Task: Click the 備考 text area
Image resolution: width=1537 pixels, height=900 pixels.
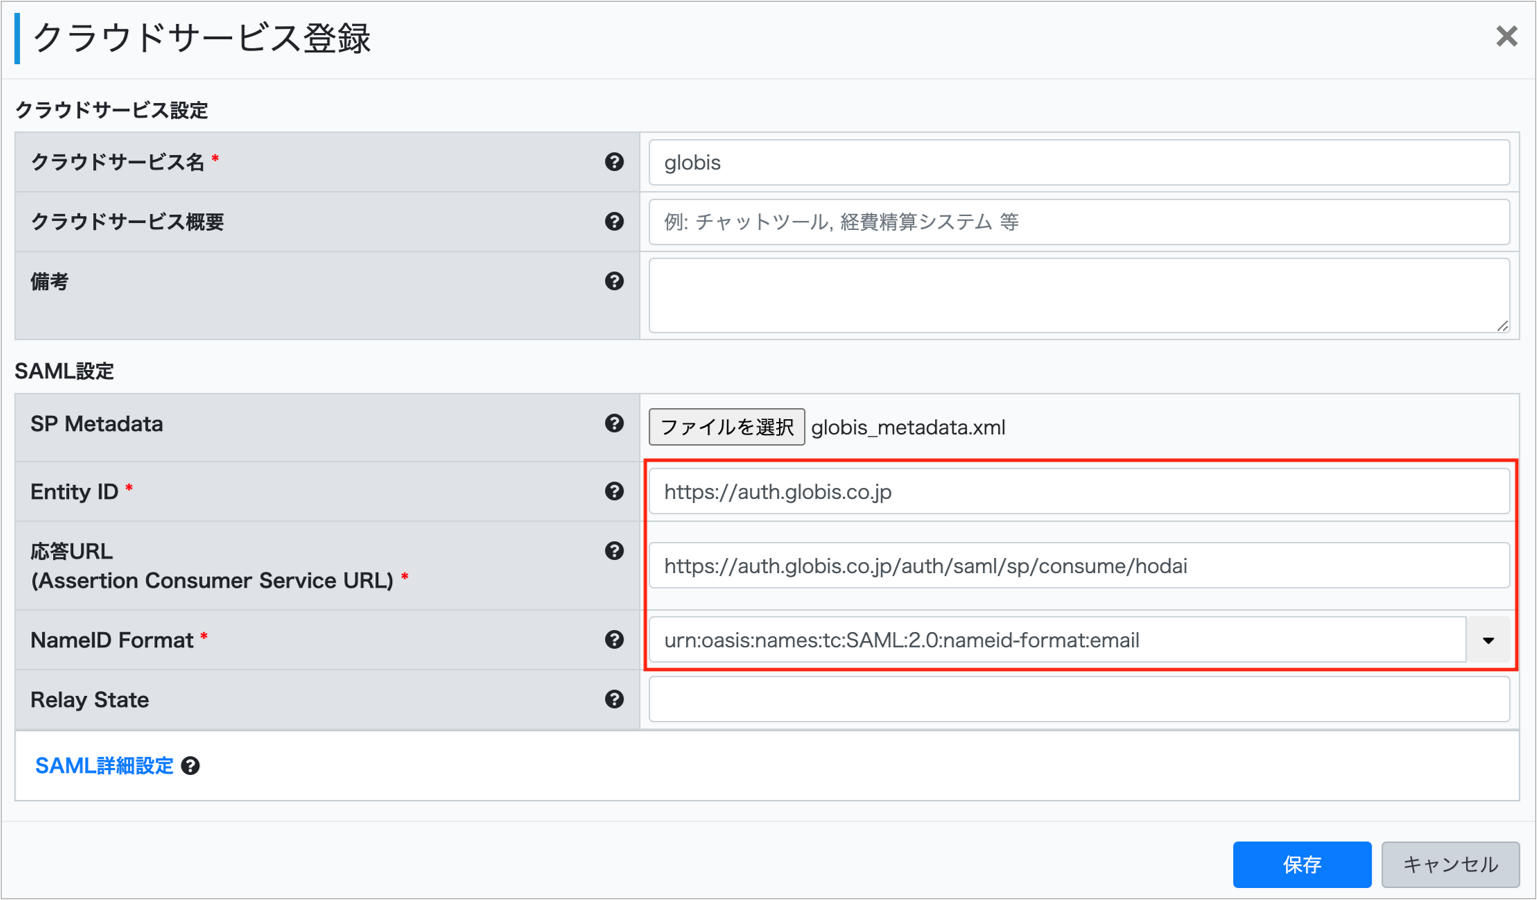Action: (x=1078, y=295)
